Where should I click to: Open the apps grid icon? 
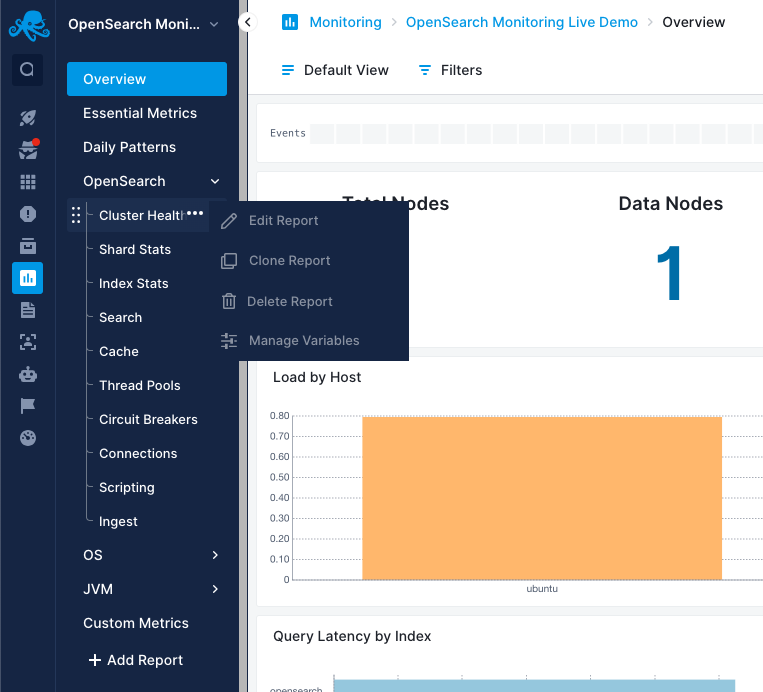pyautogui.click(x=28, y=182)
